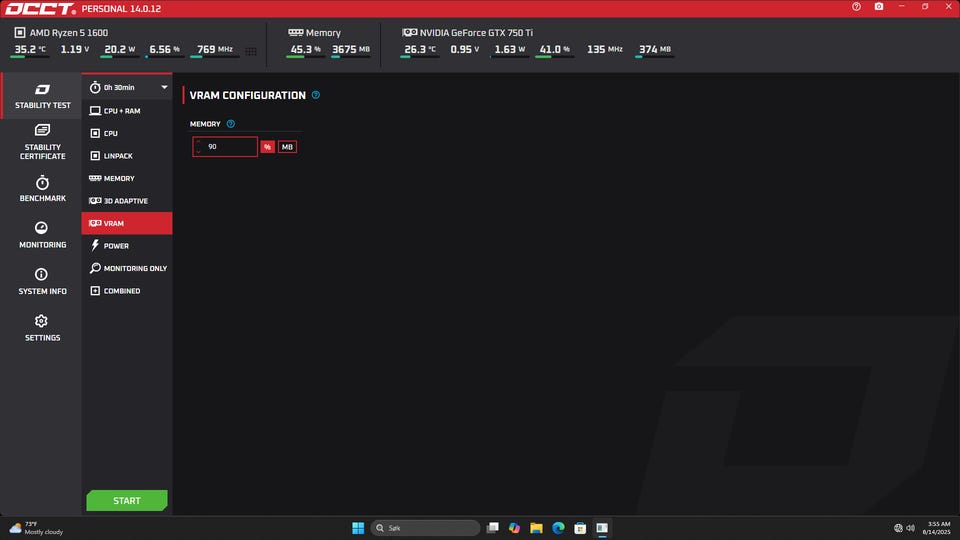Open the Windows Start menu
Screen dimensions: 960x540
pos(358,528)
